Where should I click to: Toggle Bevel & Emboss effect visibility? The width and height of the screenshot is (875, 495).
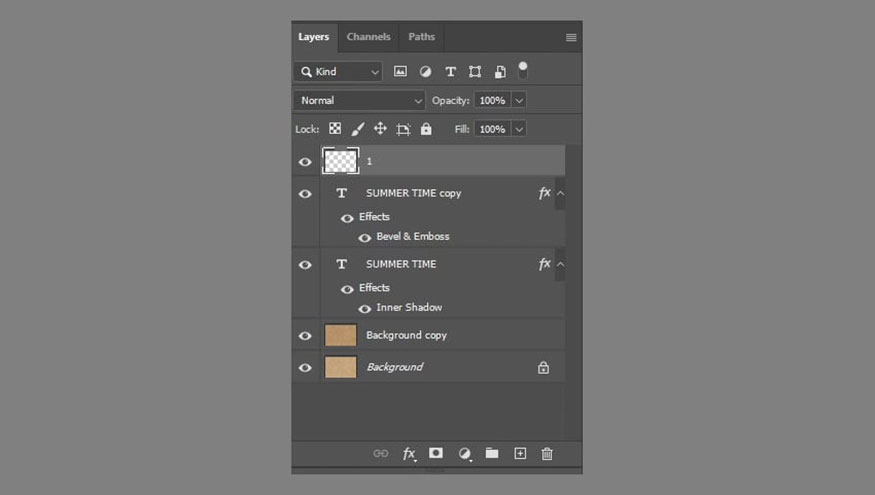click(364, 238)
